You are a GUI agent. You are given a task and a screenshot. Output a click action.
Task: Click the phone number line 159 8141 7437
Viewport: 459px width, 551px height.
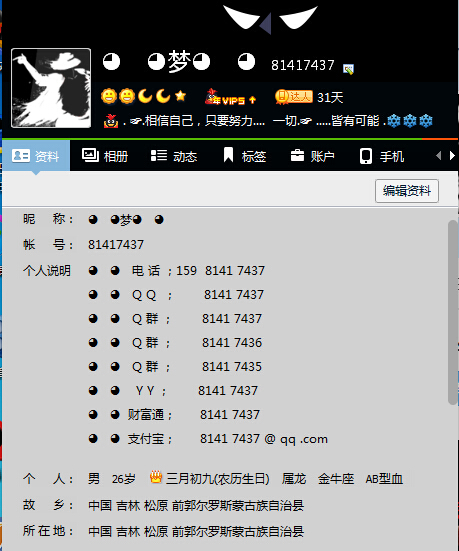[x=220, y=271]
